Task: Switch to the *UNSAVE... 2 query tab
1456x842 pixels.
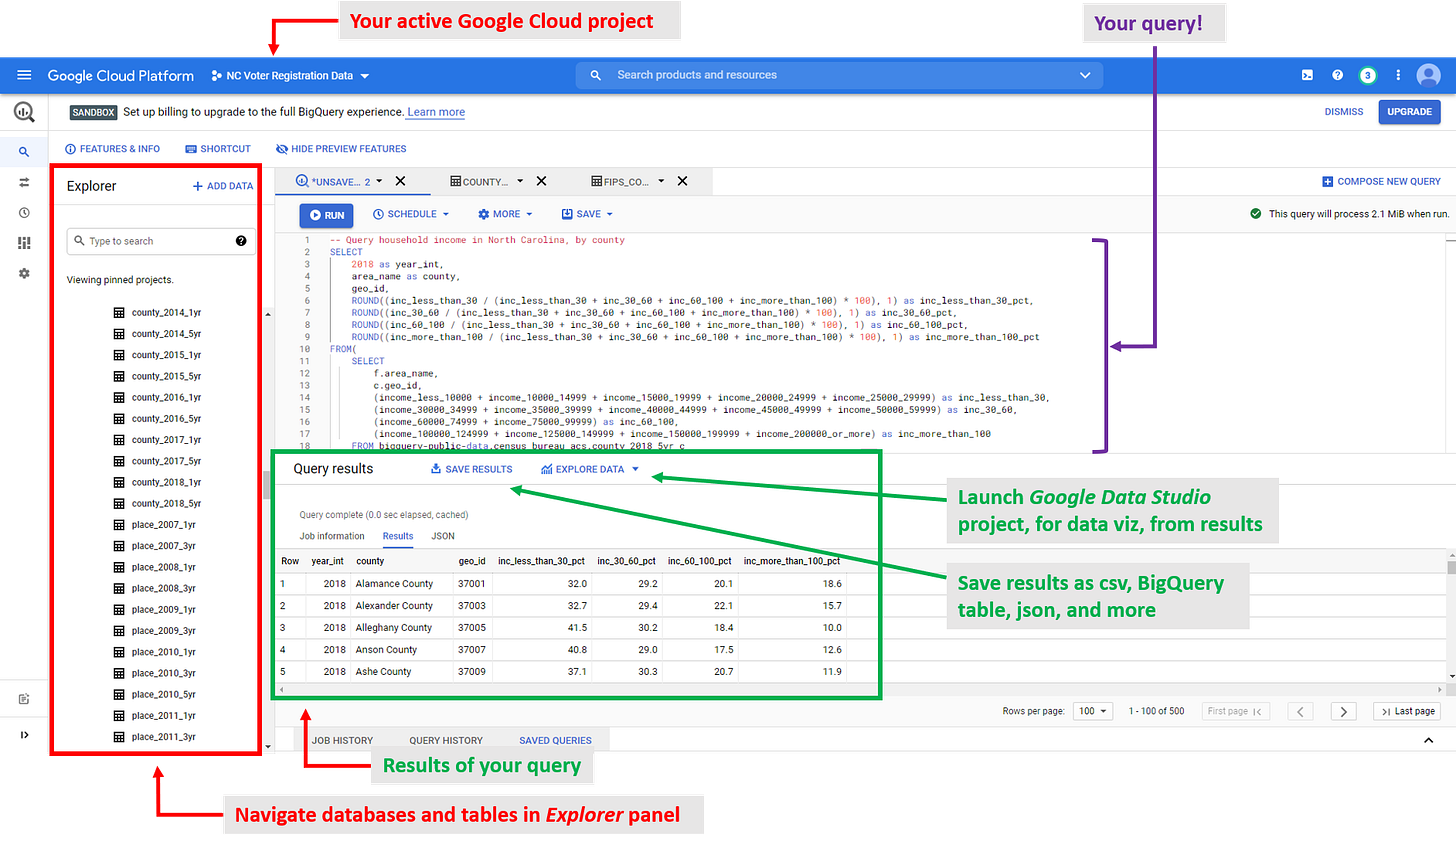Action: click(333, 182)
